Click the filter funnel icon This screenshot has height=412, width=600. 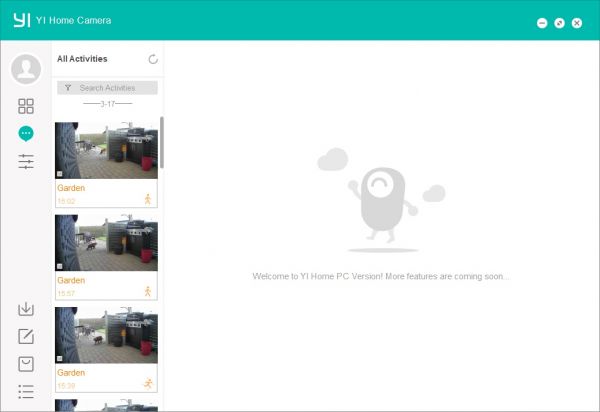click(x=68, y=88)
